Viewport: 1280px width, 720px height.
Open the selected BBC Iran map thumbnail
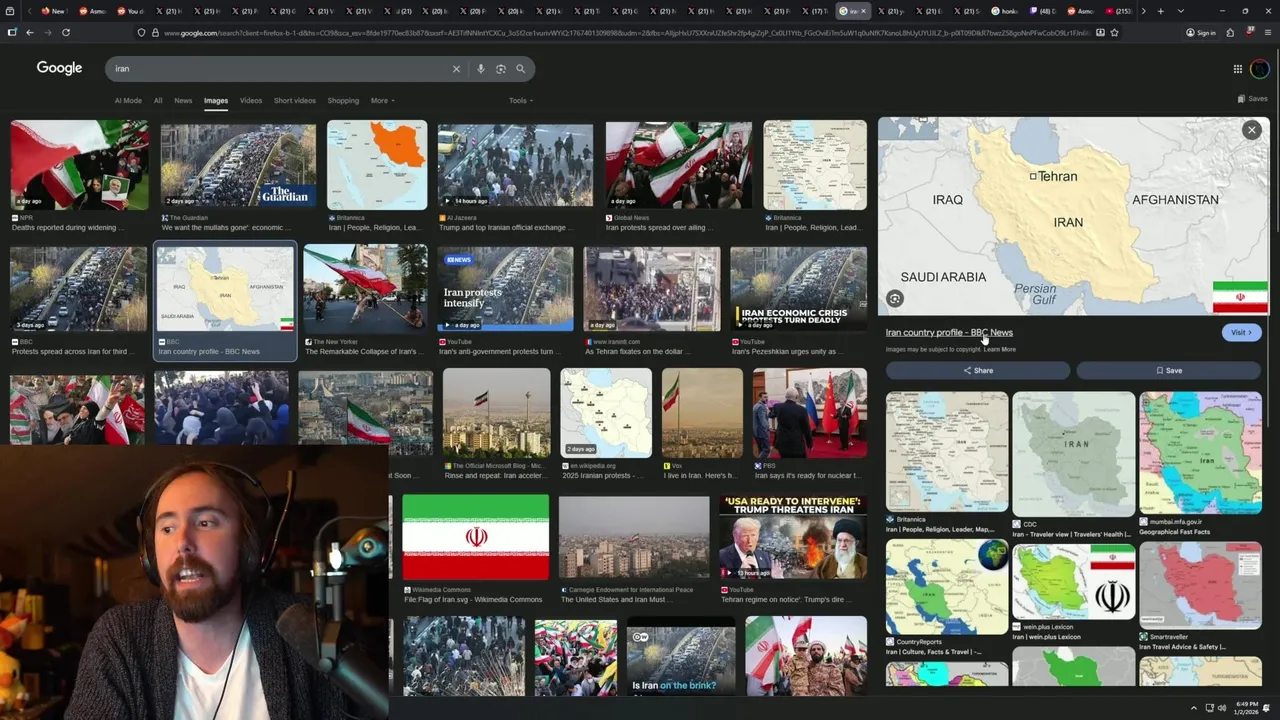point(225,289)
